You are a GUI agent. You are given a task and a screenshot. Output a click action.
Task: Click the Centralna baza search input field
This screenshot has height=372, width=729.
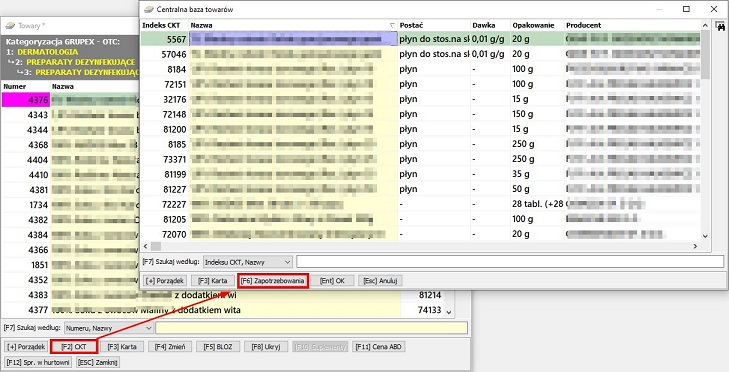[x=510, y=262]
